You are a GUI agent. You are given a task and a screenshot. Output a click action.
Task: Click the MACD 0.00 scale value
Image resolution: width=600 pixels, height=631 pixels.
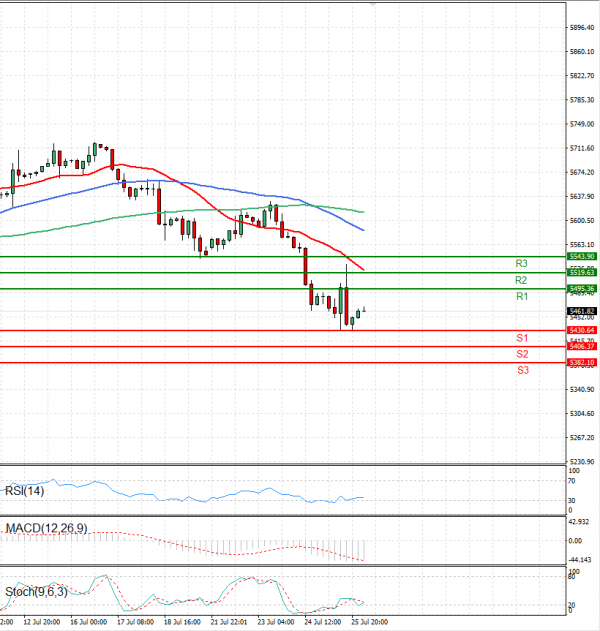pyautogui.click(x=575, y=541)
